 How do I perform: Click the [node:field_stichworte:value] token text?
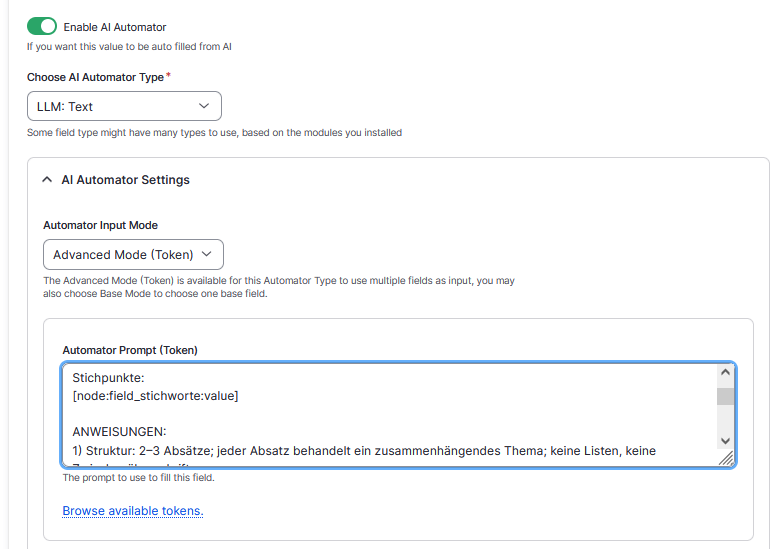pyautogui.click(x=155, y=396)
